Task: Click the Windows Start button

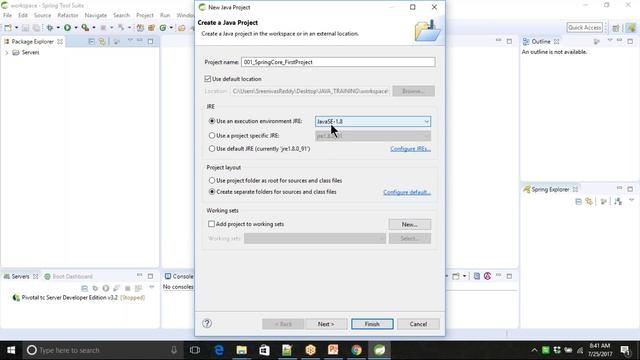Action: click(x=11, y=350)
